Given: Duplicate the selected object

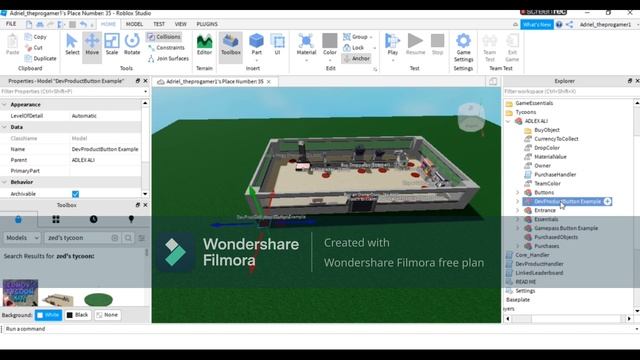Looking at the screenshot, I should coord(40,58).
